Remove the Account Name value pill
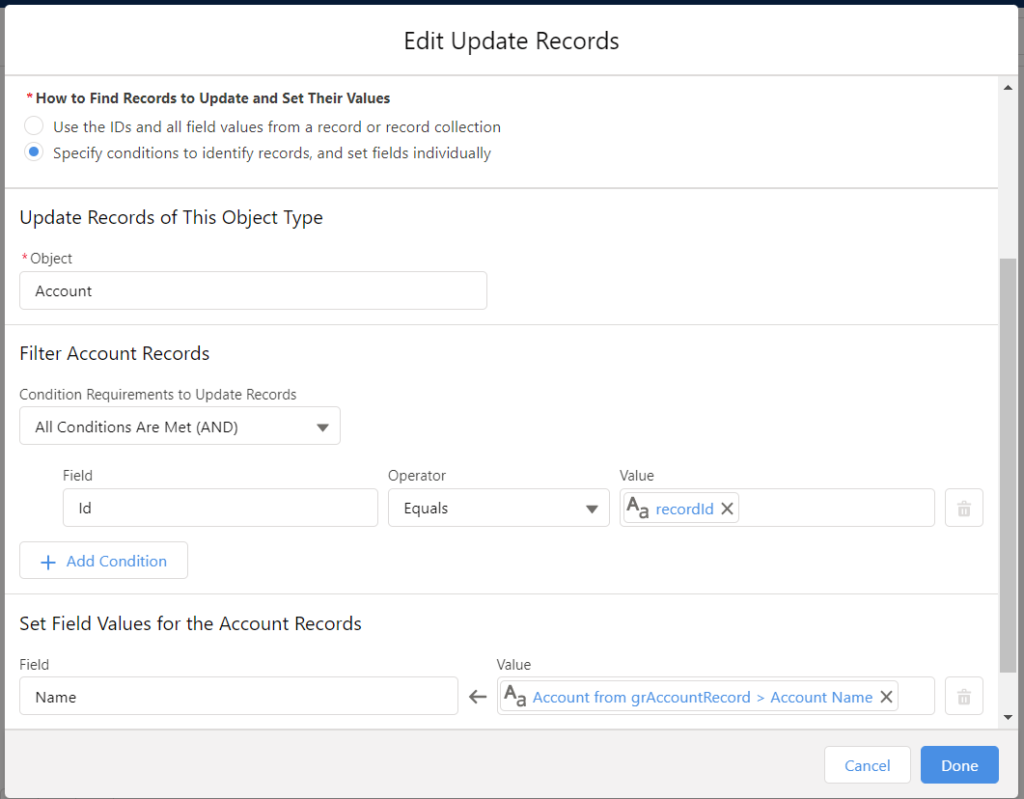 (886, 697)
